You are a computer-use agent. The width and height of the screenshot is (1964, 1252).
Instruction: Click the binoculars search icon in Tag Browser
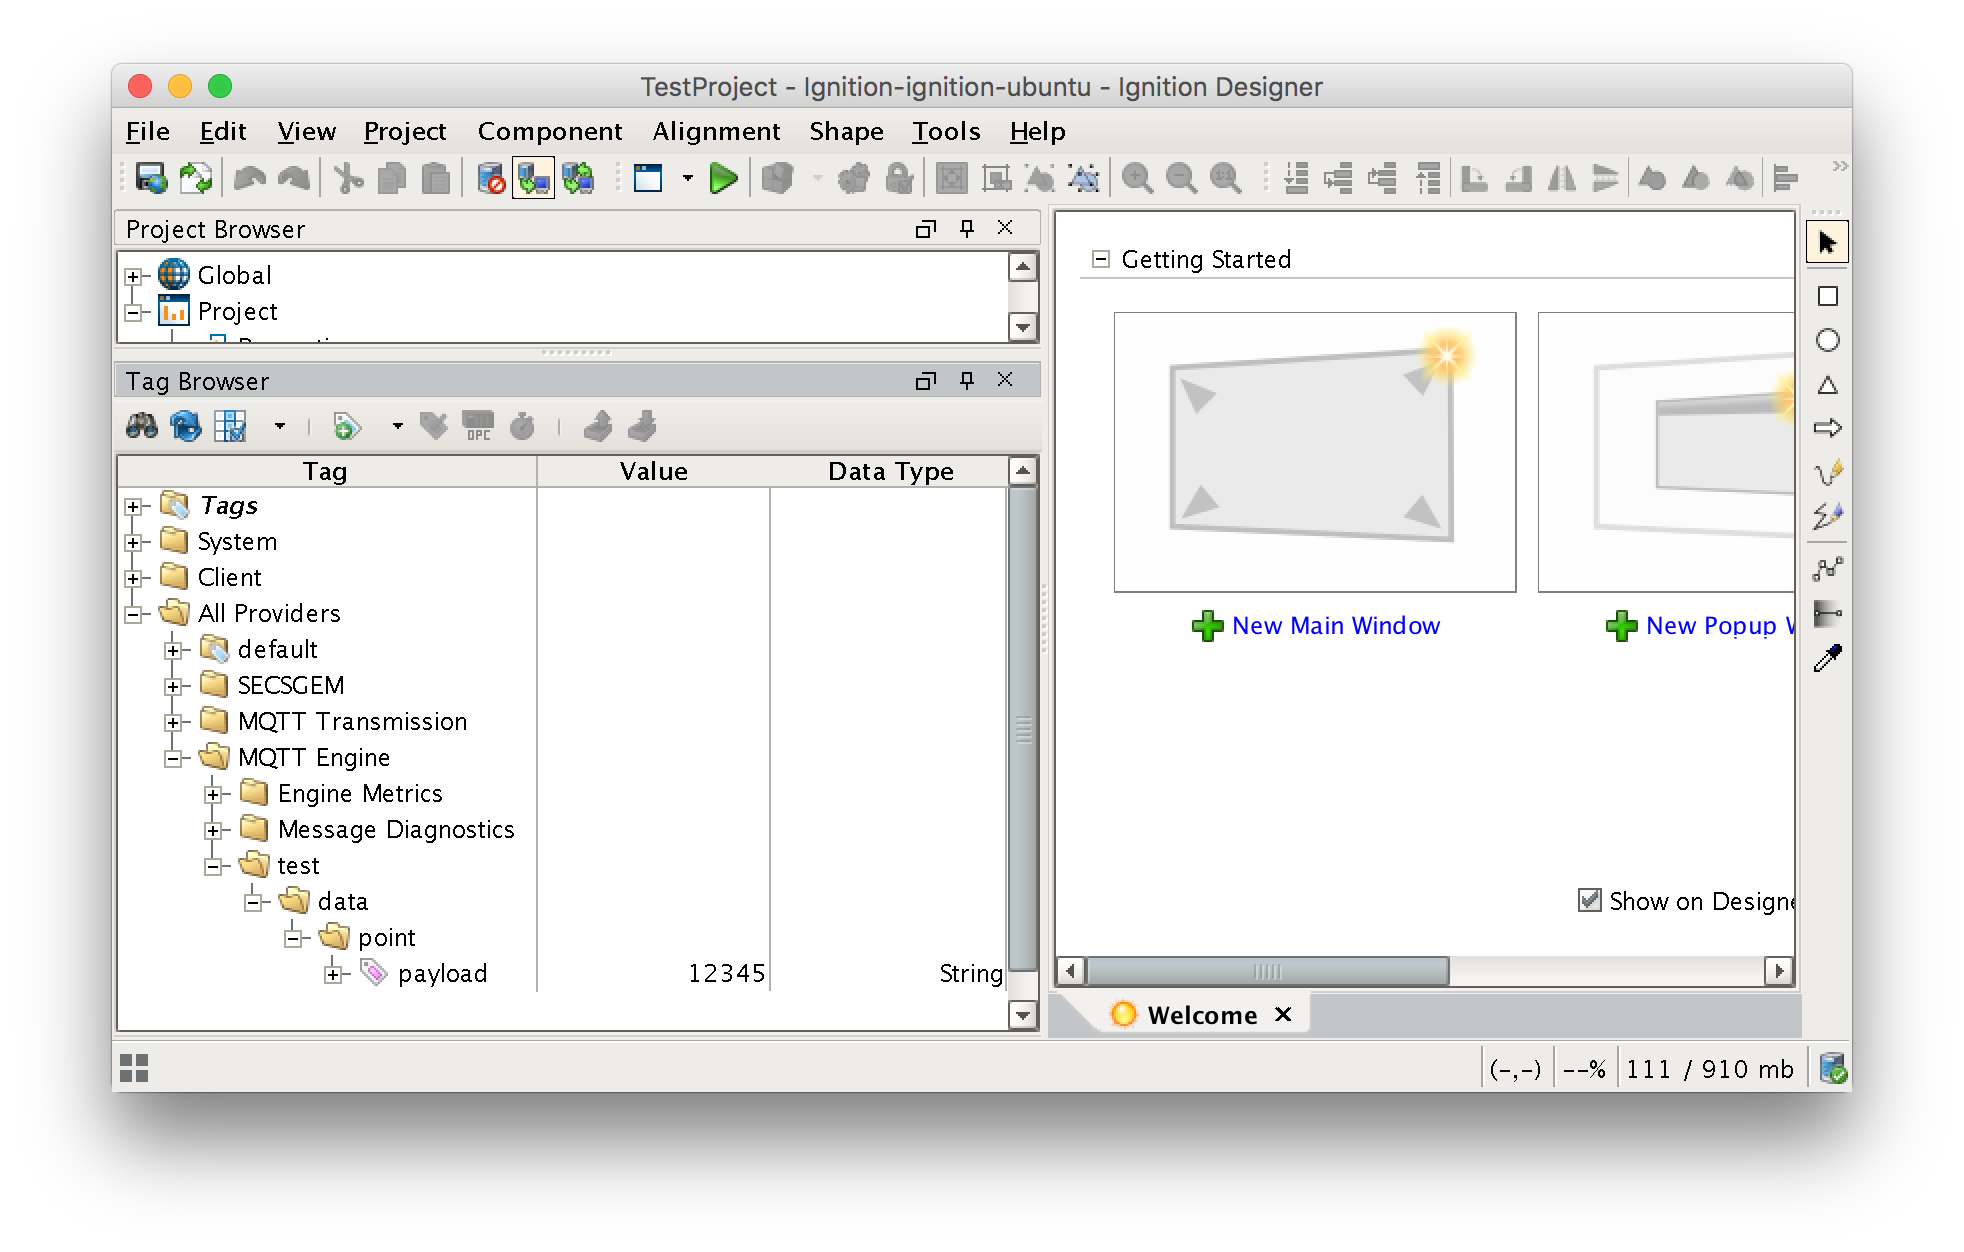point(141,427)
